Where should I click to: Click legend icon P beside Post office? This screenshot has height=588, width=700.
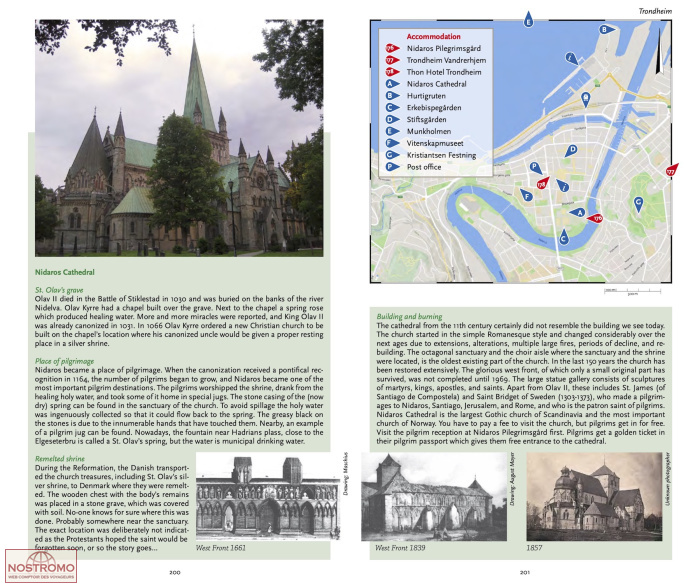click(392, 167)
